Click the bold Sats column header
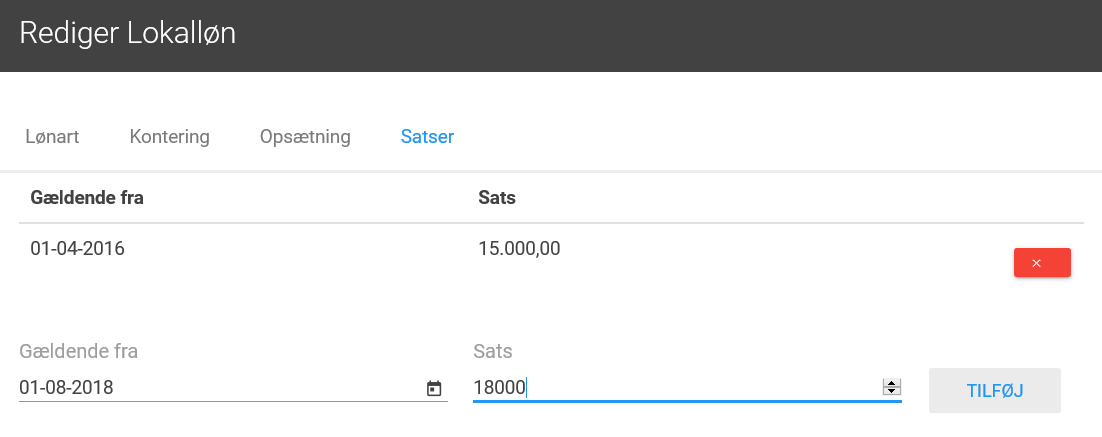 pos(497,198)
